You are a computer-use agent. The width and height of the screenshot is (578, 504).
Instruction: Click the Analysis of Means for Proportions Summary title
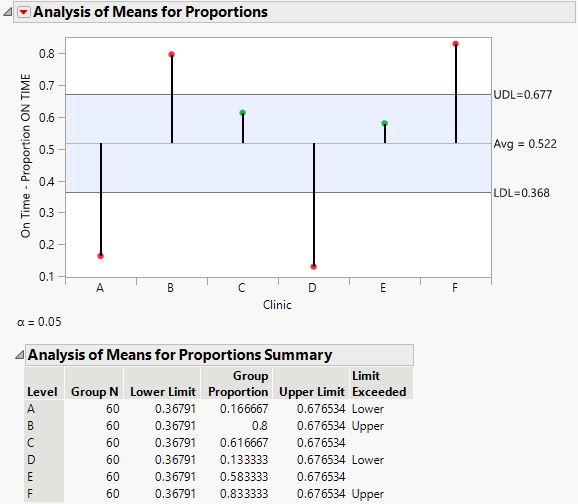[x=180, y=355]
